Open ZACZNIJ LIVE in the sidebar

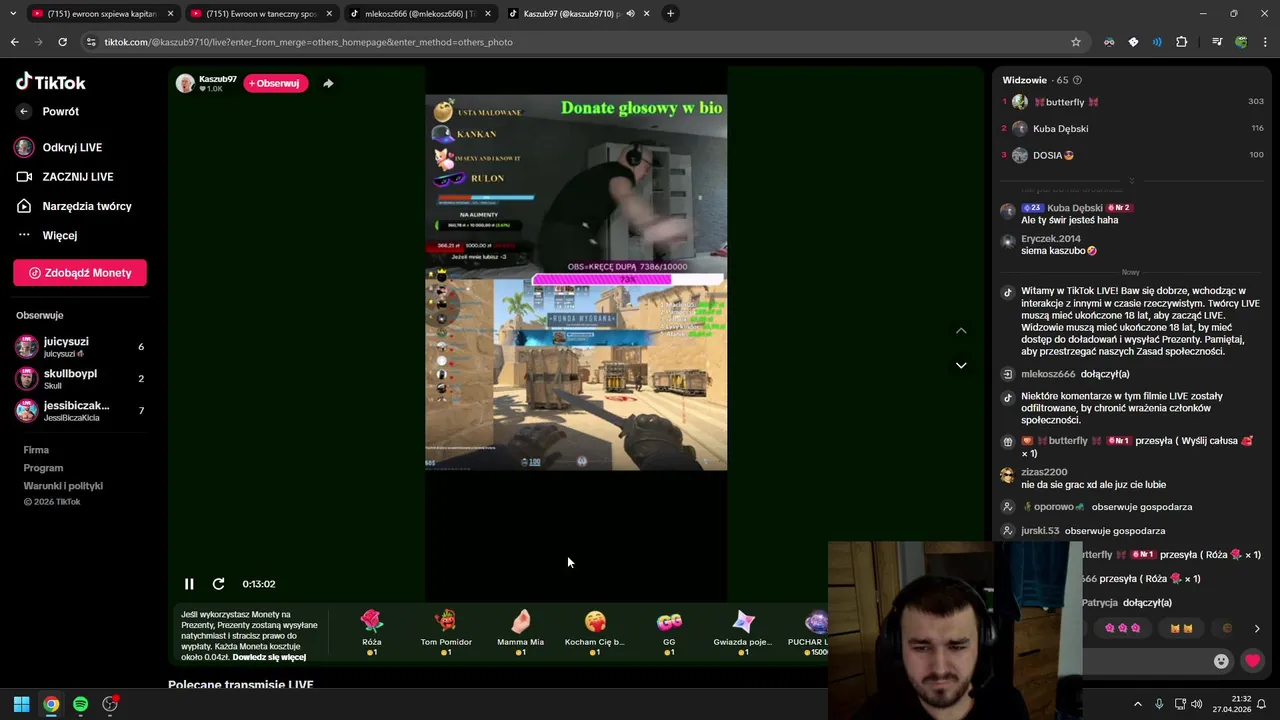77,177
